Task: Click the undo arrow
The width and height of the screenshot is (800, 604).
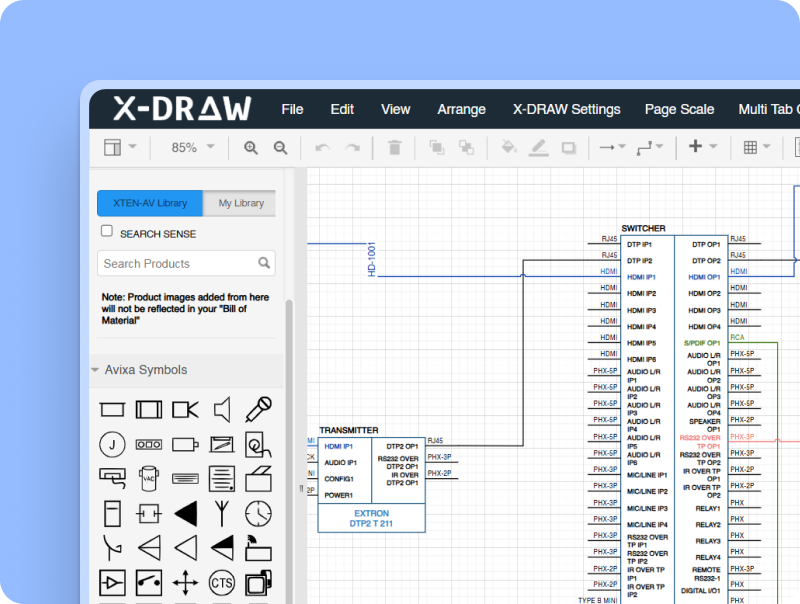Action: pyautogui.click(x=322, y=148)
